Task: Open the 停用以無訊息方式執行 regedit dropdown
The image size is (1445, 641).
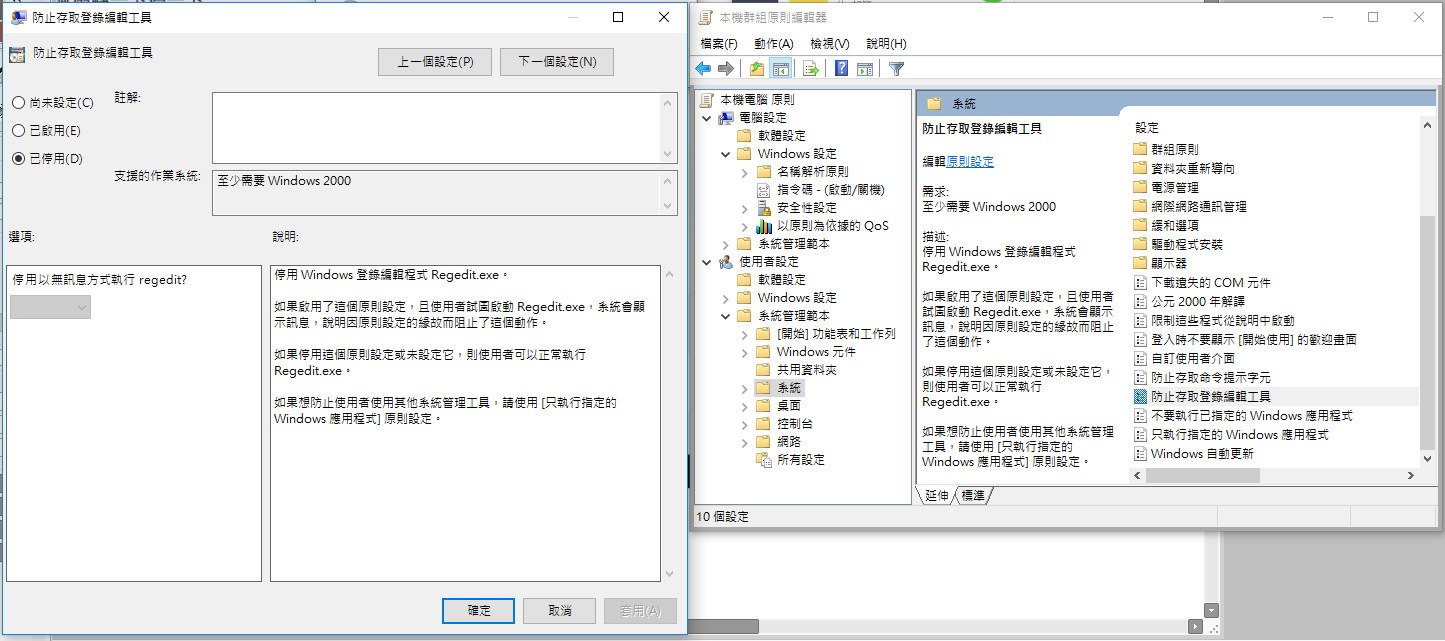Action: [49, 307]
